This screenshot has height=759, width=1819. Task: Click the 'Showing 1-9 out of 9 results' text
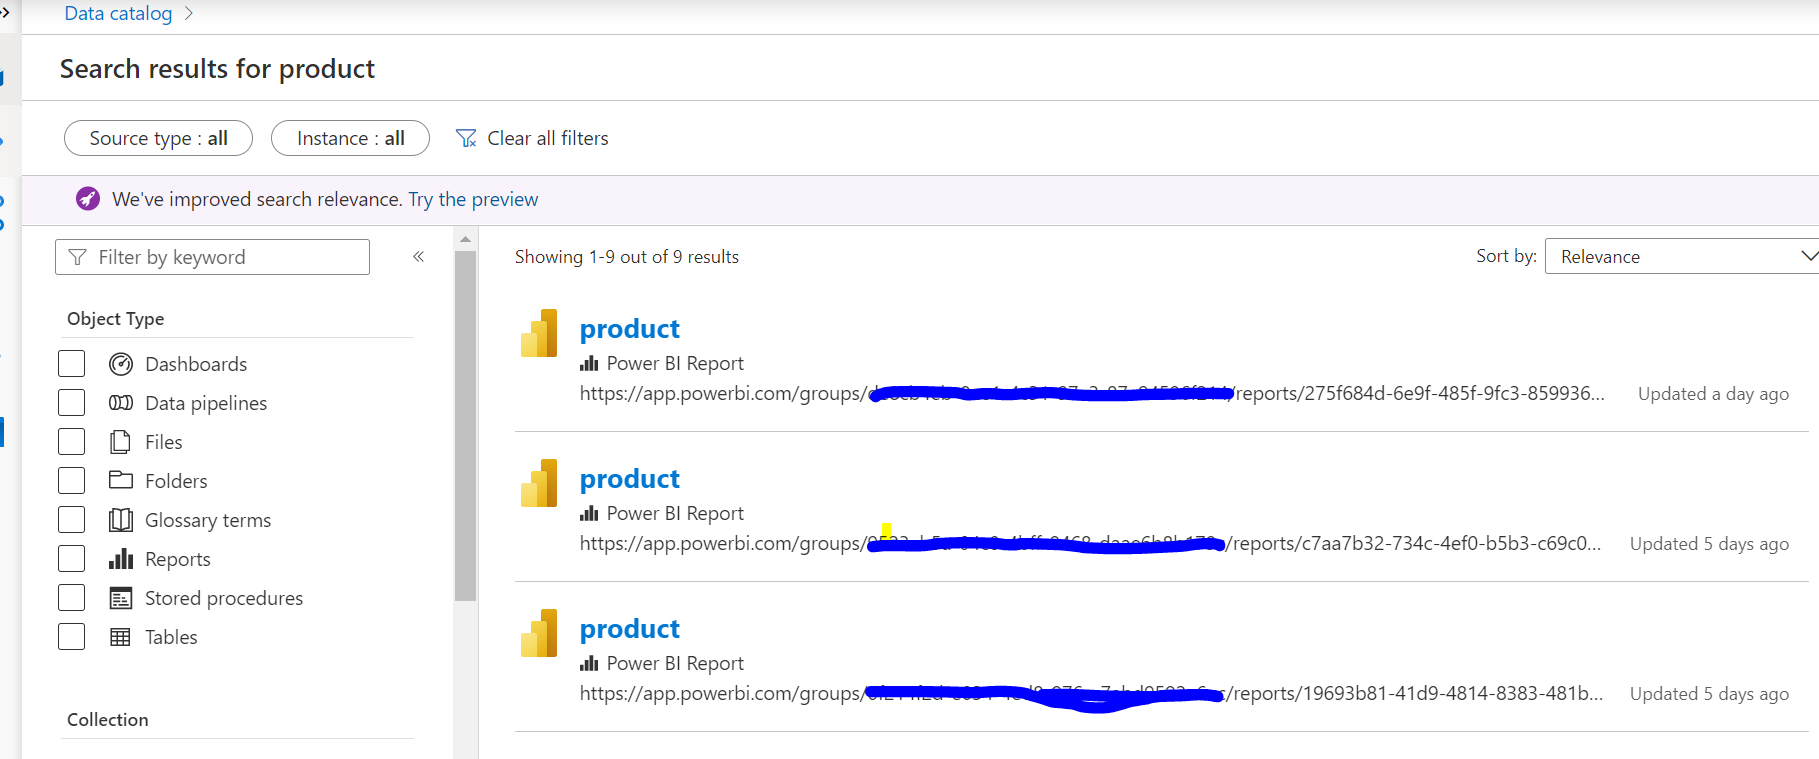(627, 257)
